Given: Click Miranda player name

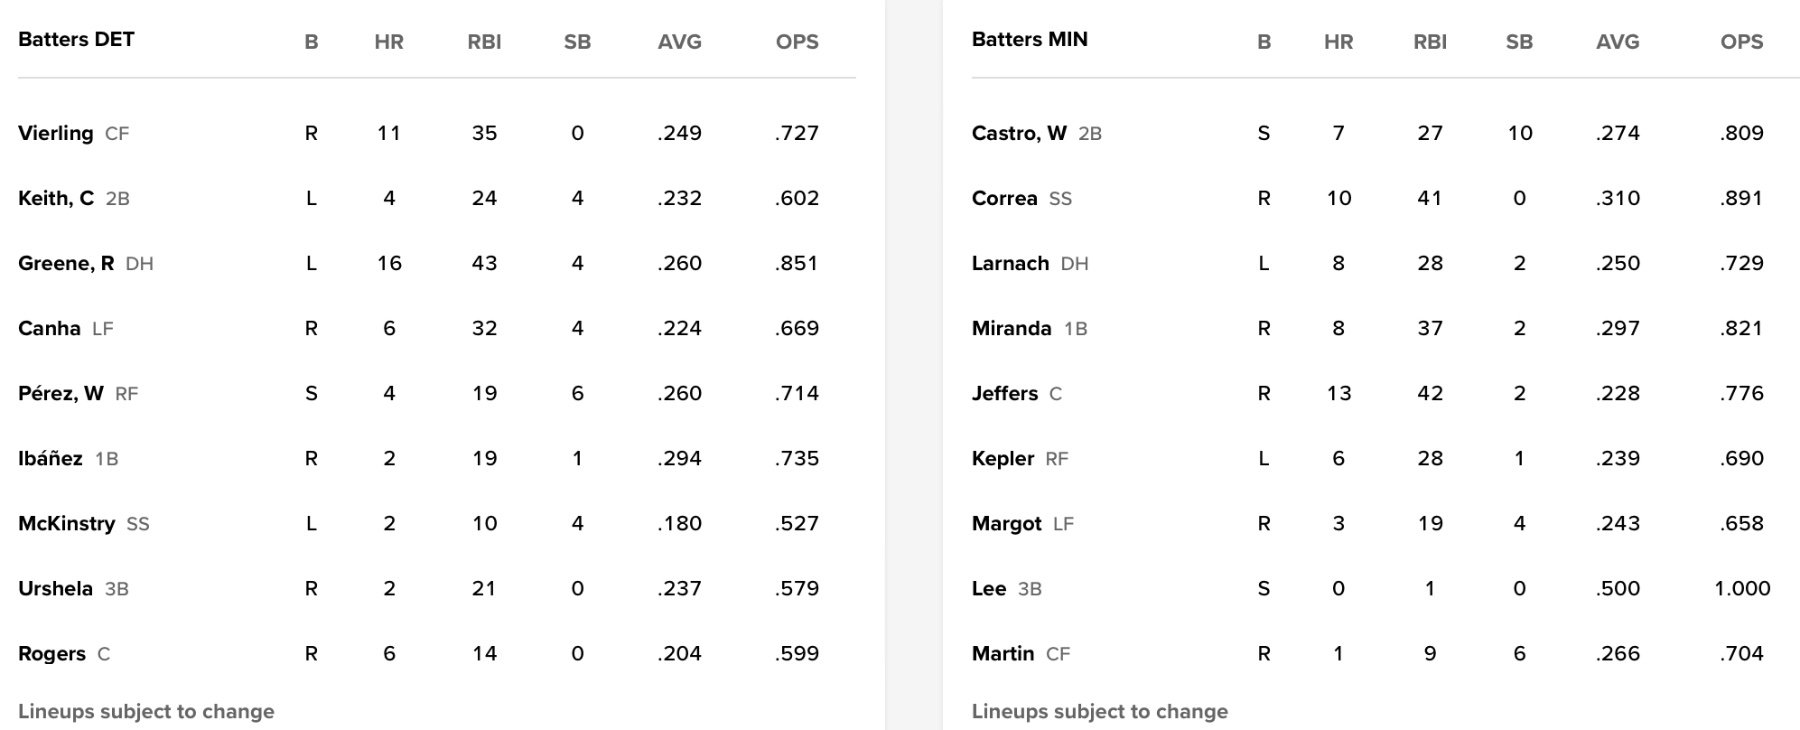Looking at the screenshot, I should coord(1011,328).
